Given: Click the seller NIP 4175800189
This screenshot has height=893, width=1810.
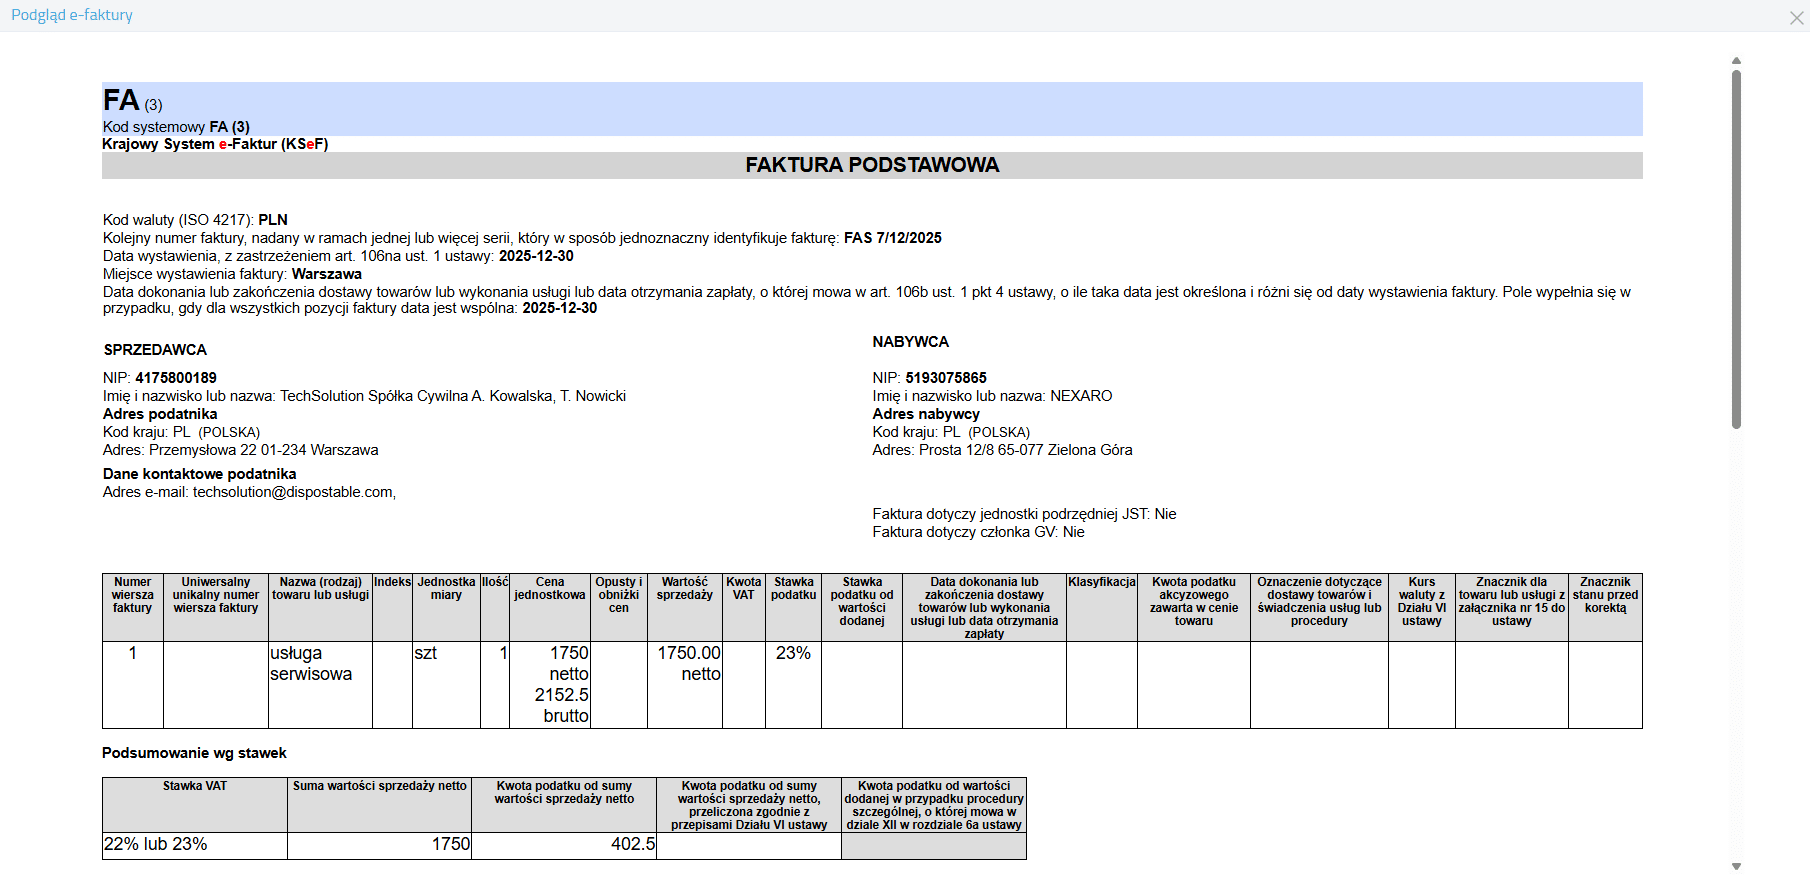Looking at the screenshot, I should coord(176,378).
